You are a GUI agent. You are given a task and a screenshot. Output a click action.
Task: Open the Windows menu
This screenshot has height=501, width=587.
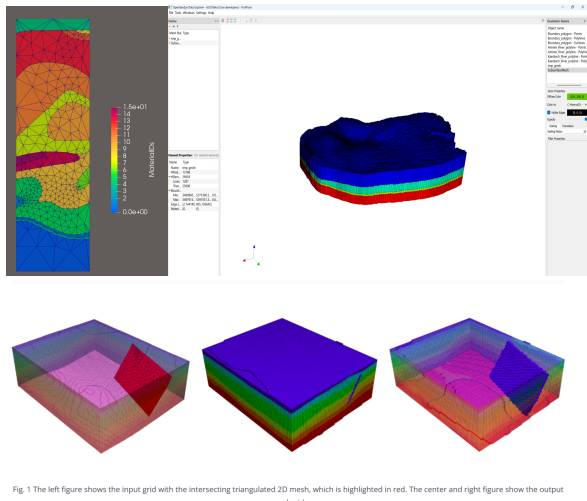point(189,13)
